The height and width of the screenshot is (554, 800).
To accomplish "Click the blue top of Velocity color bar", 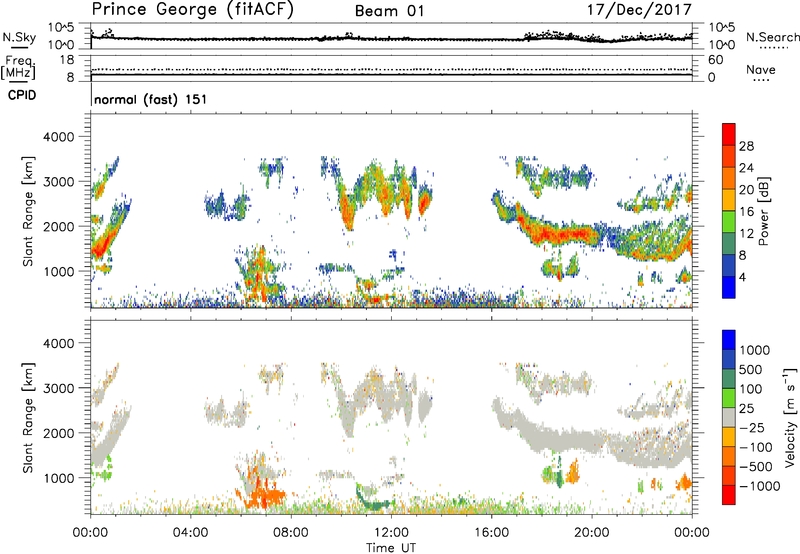I will [x=729, y=340].
